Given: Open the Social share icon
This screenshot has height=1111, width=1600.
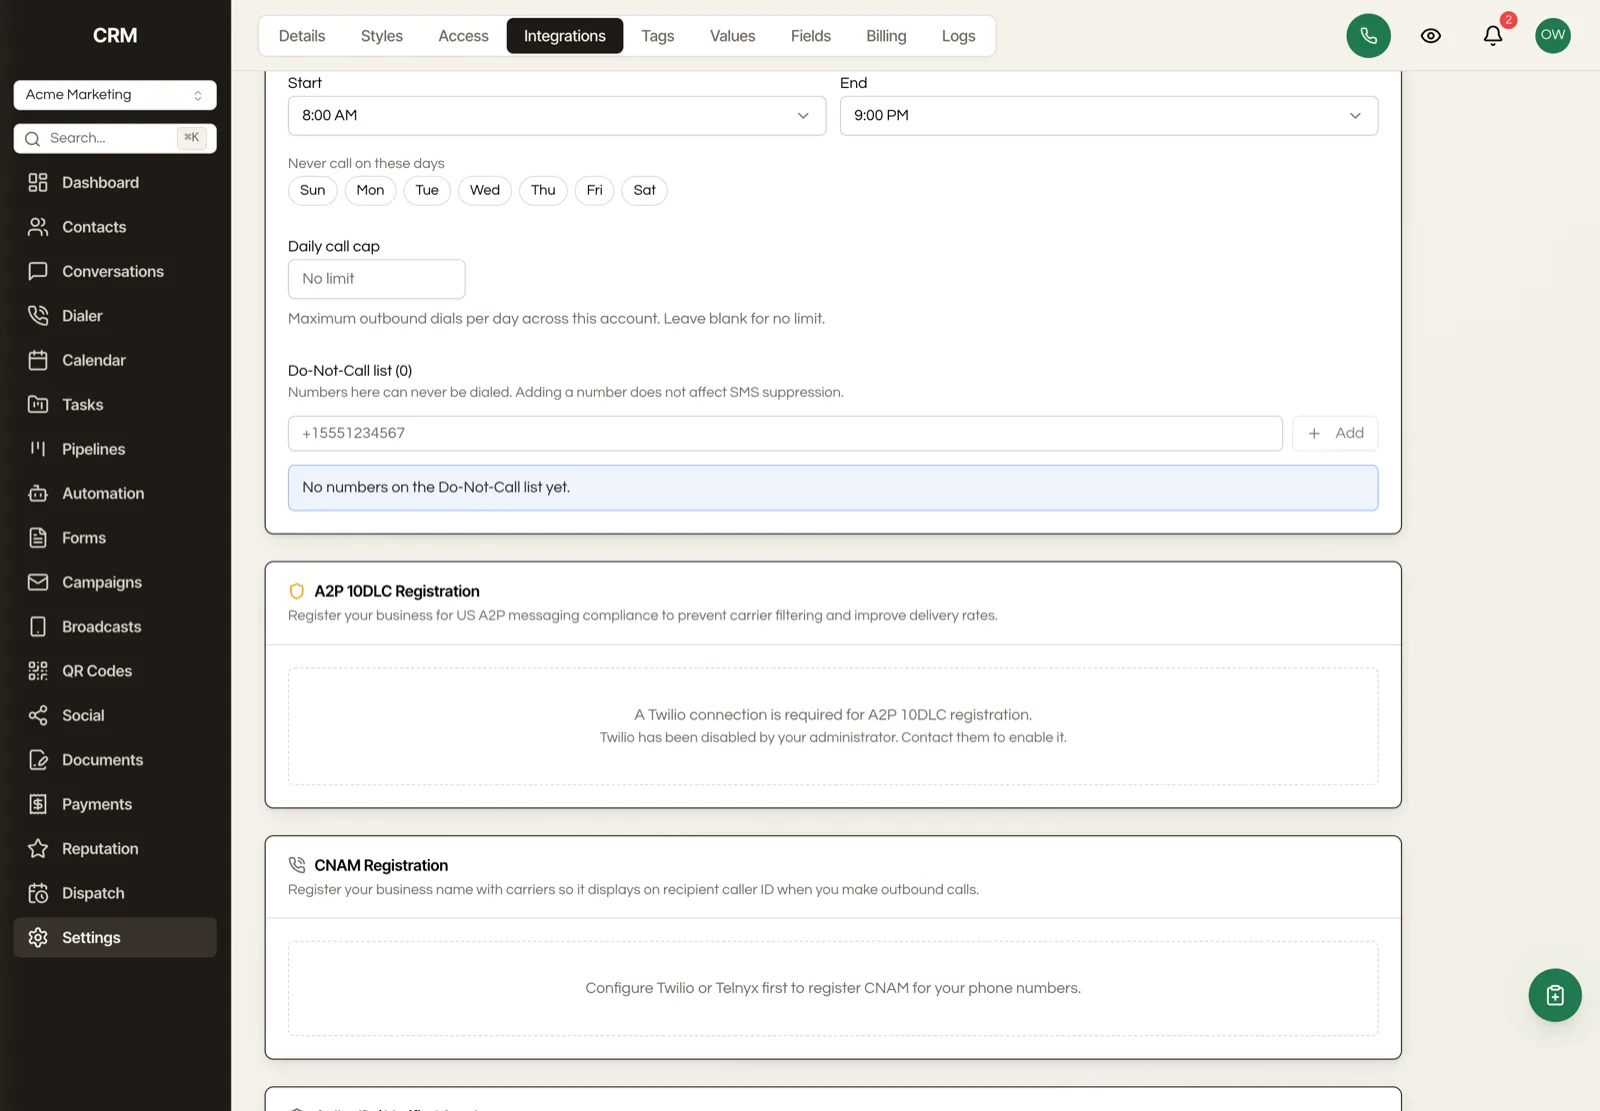Looking at the screenshot, I should 38,715.
